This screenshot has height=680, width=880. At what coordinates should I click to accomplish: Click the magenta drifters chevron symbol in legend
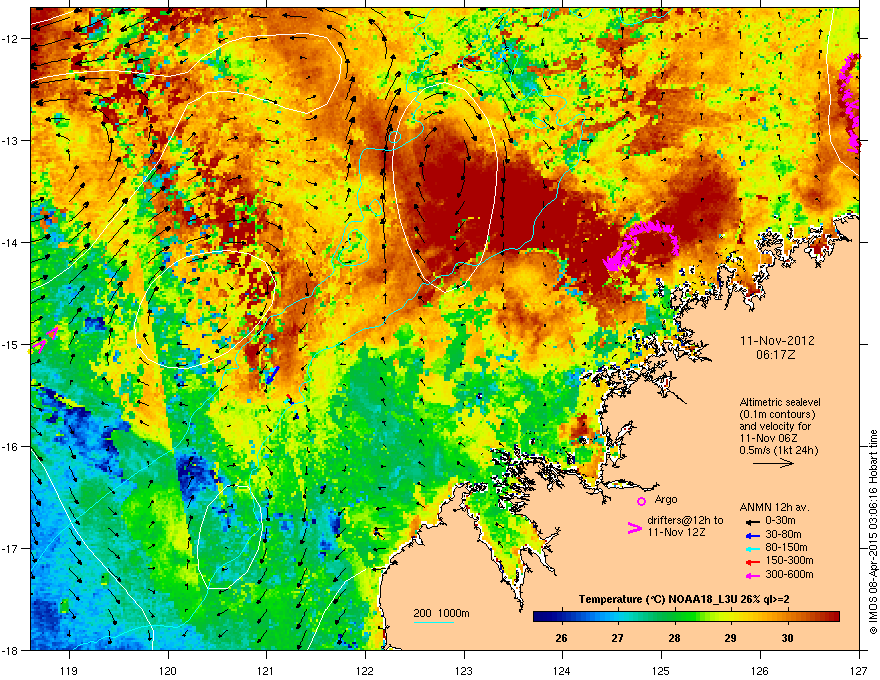click(634, 528)
